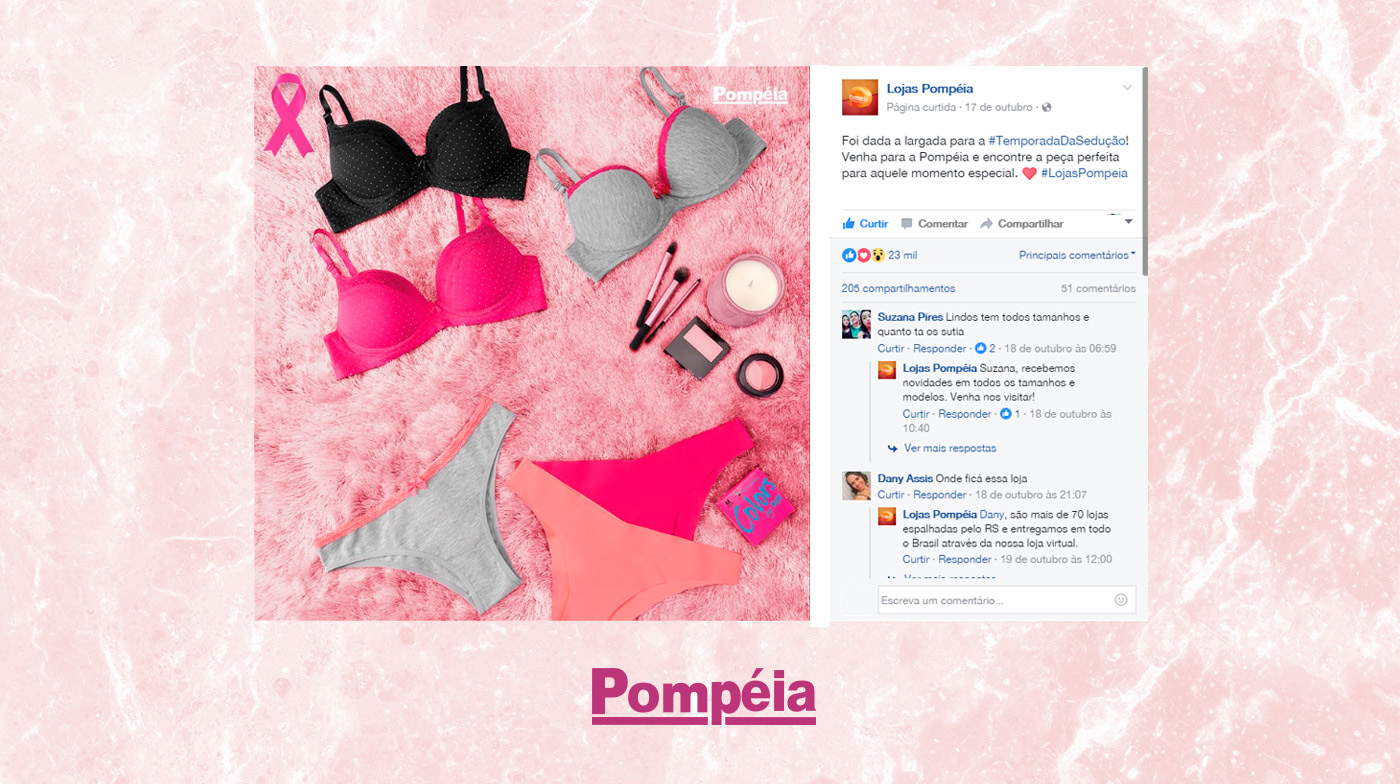The width and height of the screenshot is (1400, 784).
Task: Click the 205 compartilhamentos link
Action: (x=899, y=288)
